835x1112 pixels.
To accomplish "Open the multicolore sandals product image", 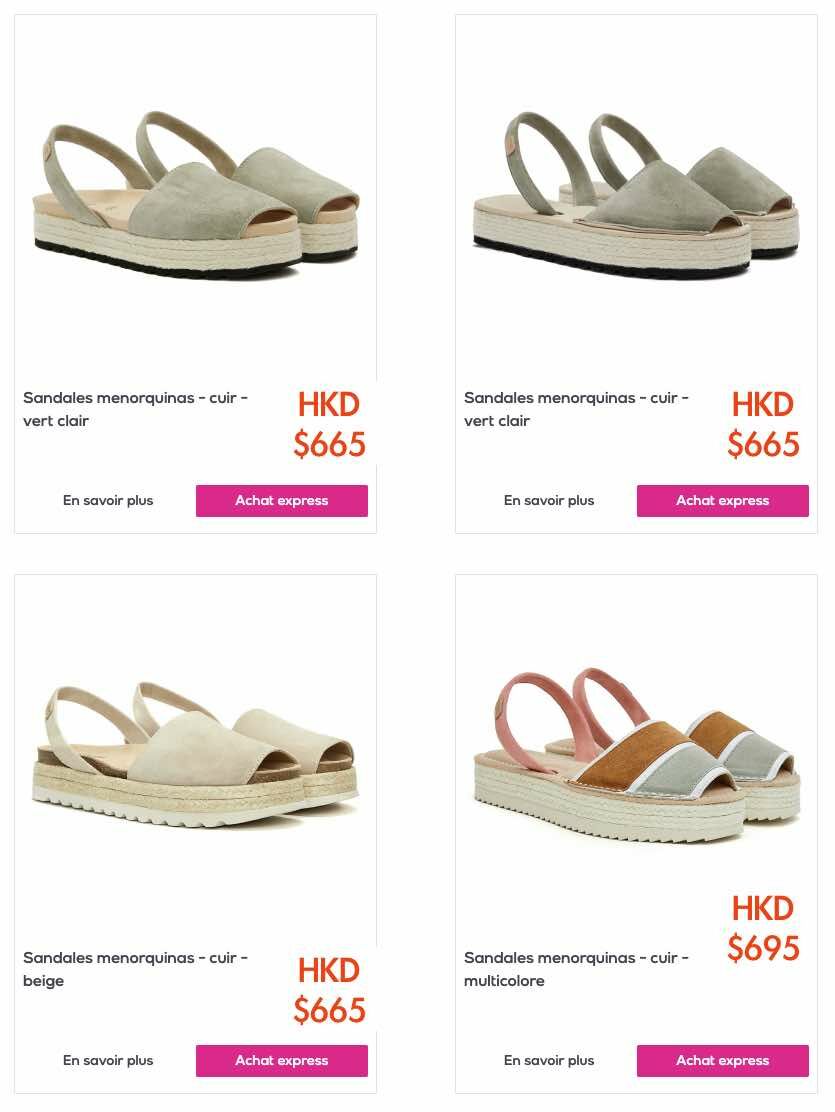I will (x=636, y=755).
